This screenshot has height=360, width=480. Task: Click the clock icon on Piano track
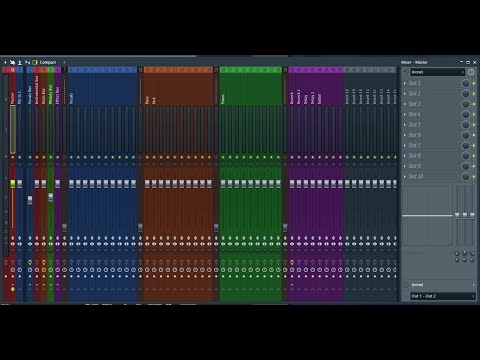[x=223, y=269]
